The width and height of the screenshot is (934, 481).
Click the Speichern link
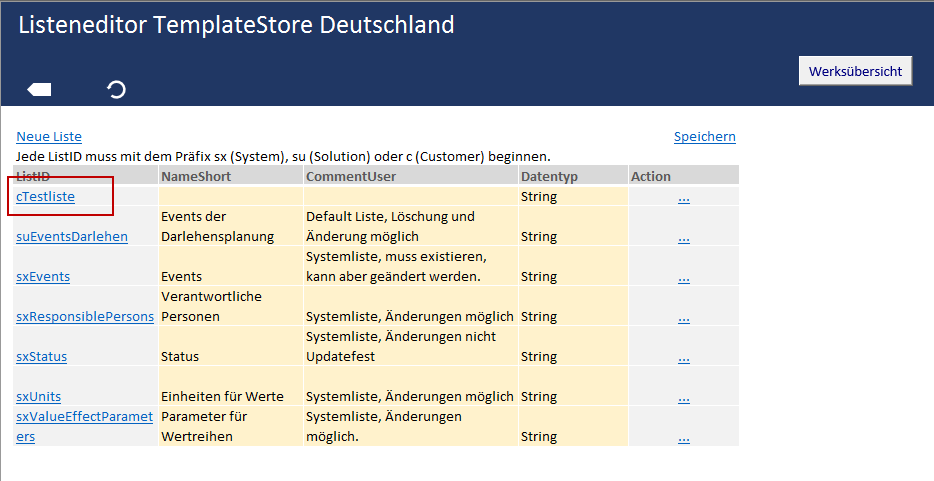click(x=704, y=136)
